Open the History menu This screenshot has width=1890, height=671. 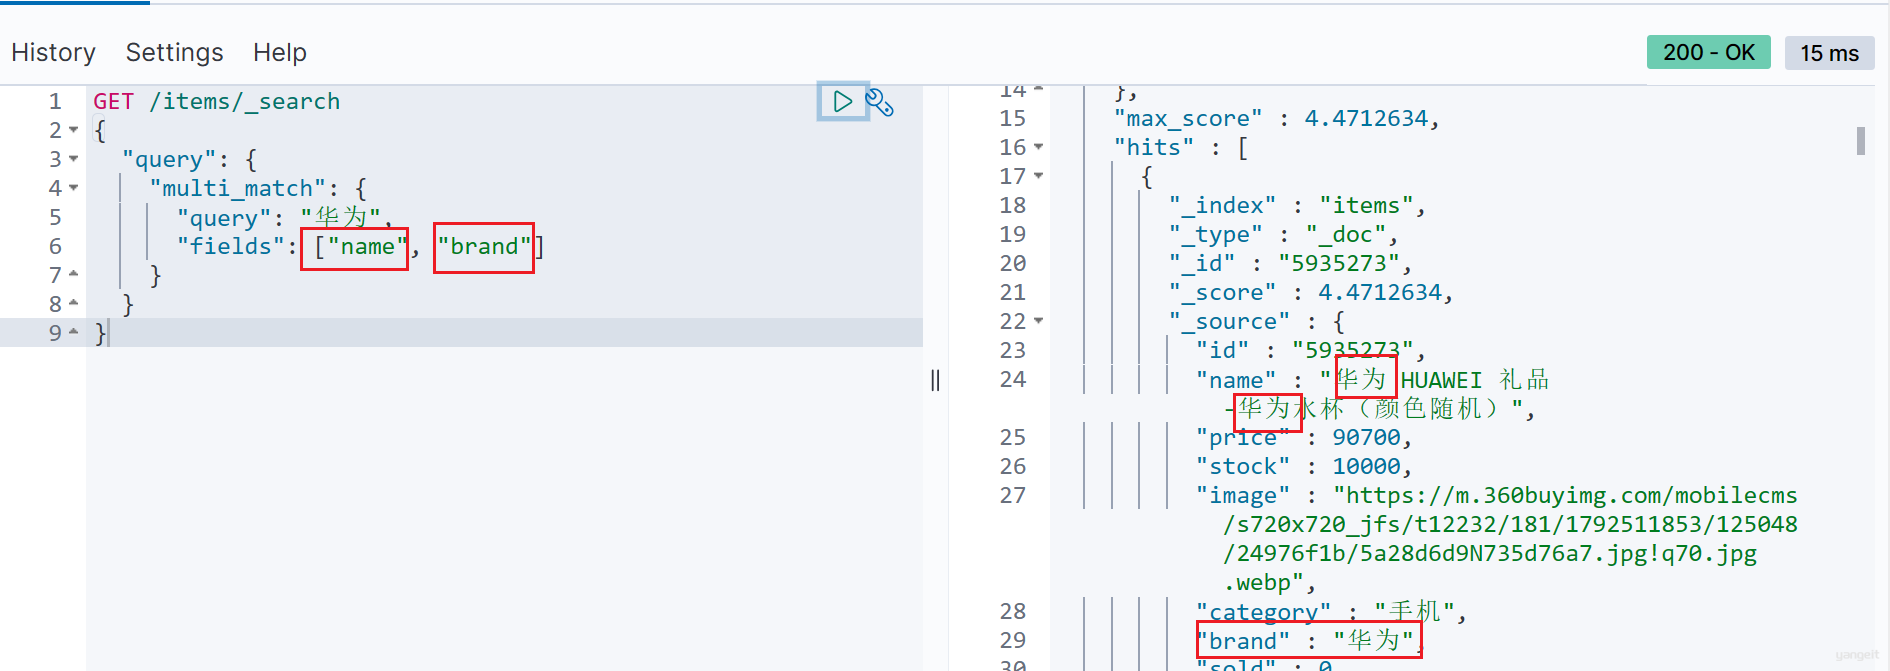(x=54, y=52)
